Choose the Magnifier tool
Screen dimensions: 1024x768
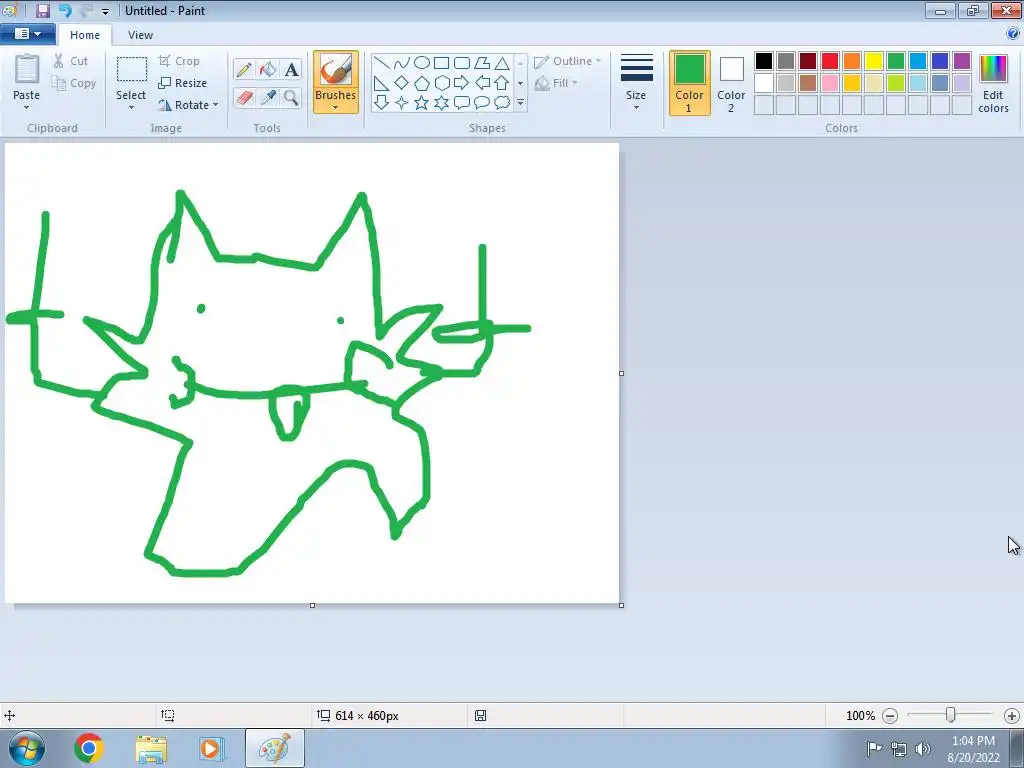(291, 98)
